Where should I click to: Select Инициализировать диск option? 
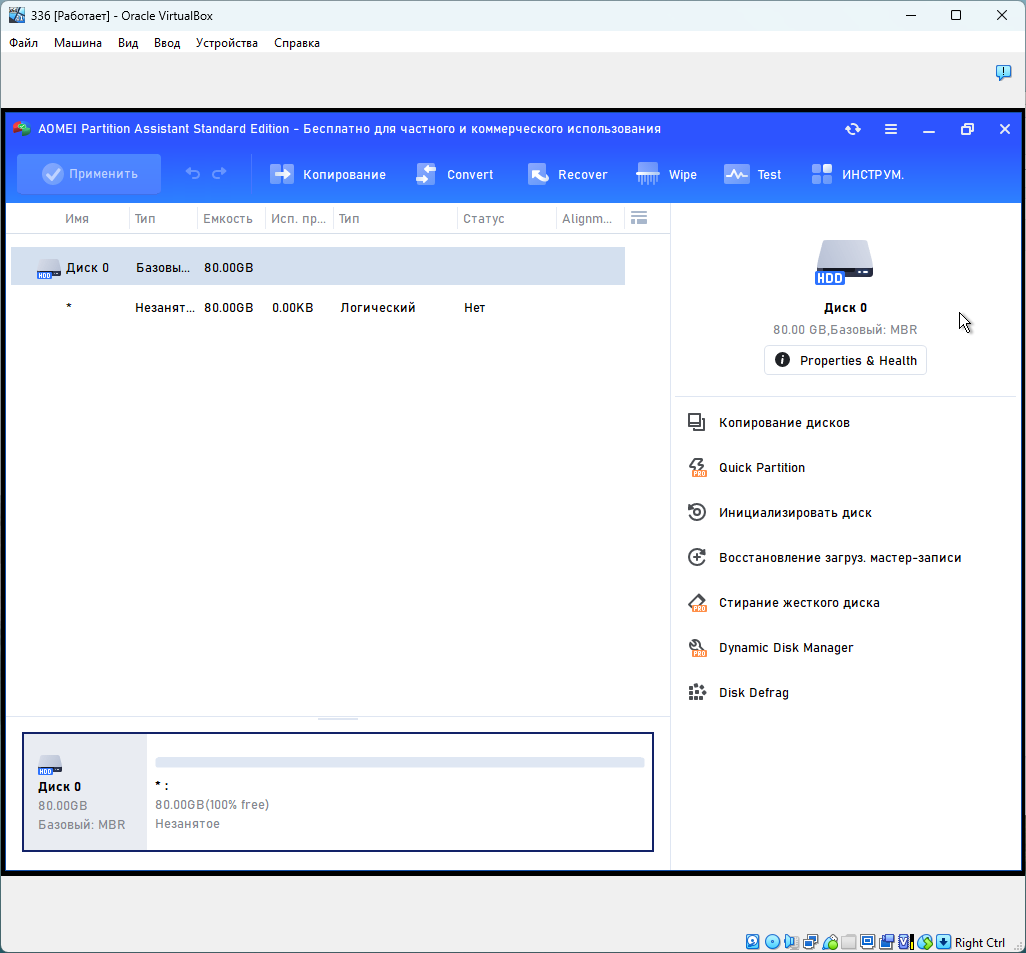click(795, 513)
